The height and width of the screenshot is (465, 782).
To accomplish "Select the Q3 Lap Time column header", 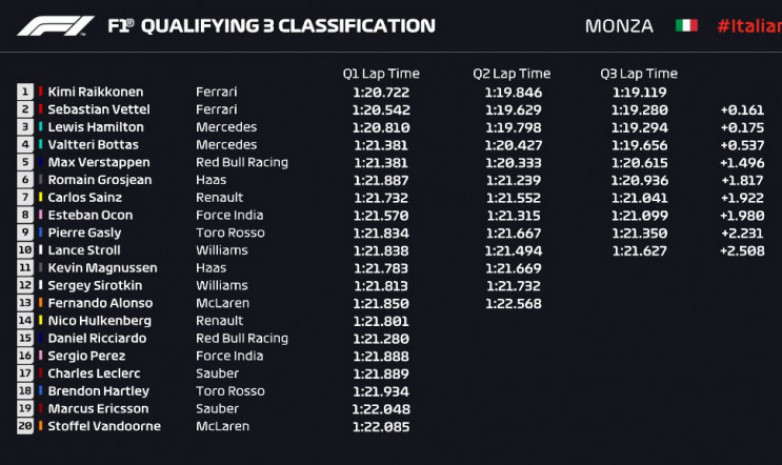I will [639, 74].
